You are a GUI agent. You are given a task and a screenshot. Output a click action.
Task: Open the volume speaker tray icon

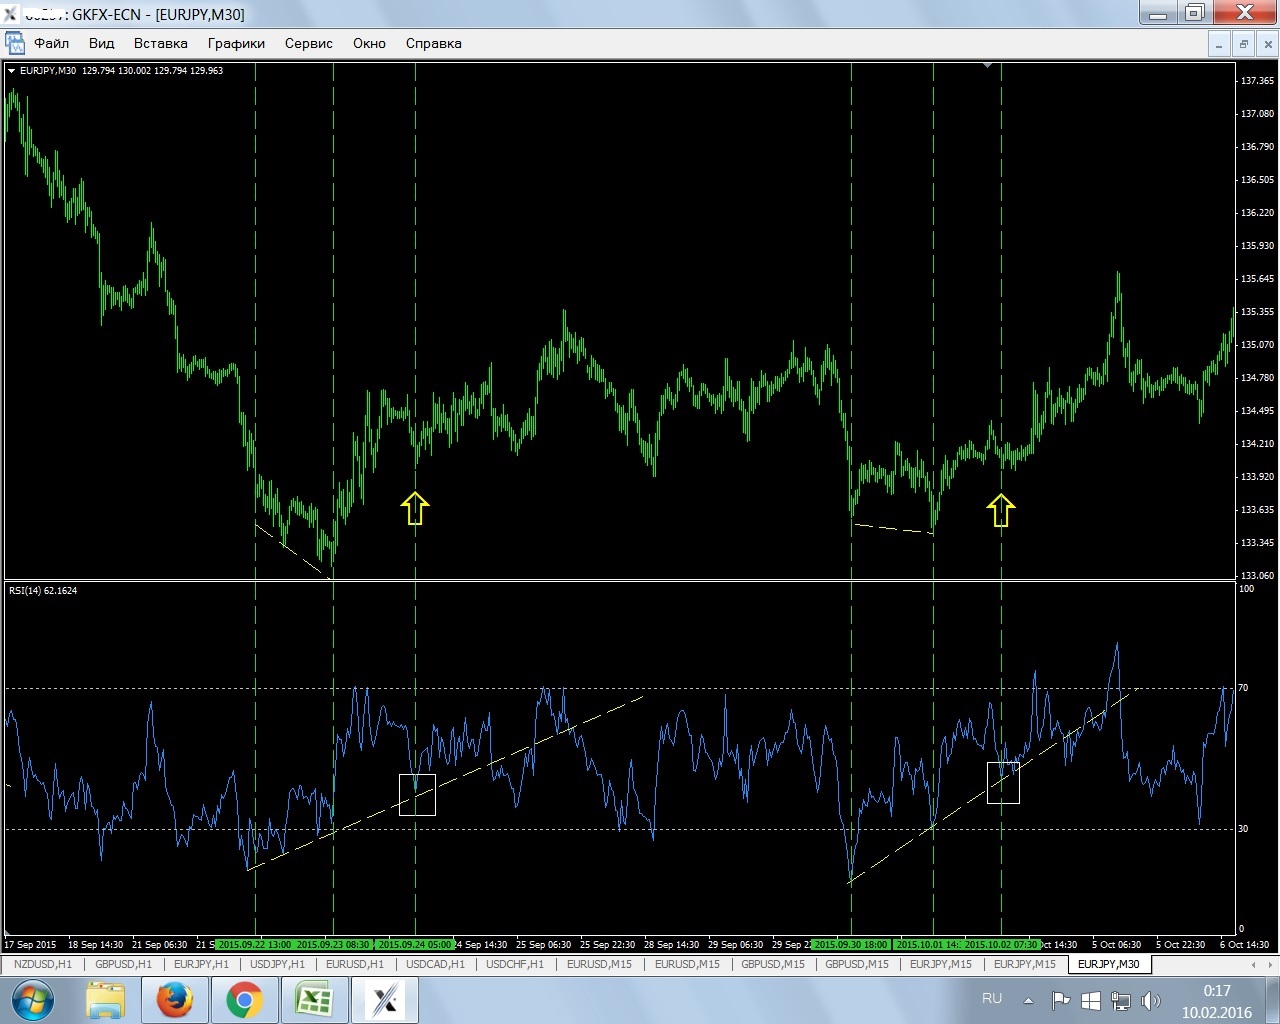pyautogui.click(x=1151, y=1000)
